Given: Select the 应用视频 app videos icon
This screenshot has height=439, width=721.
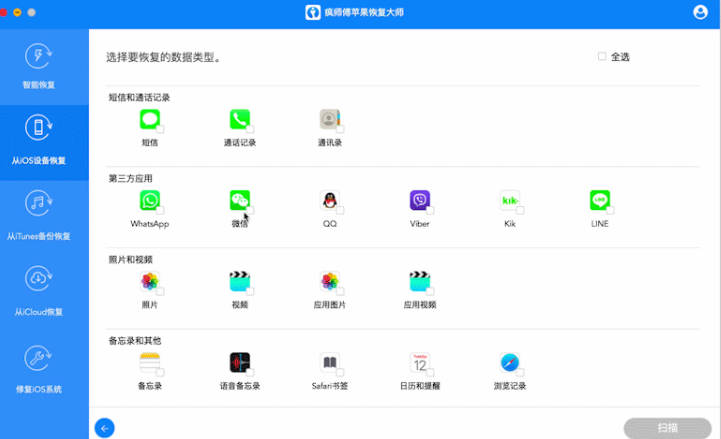Looking at the screenshot, I should pos(420,281).
